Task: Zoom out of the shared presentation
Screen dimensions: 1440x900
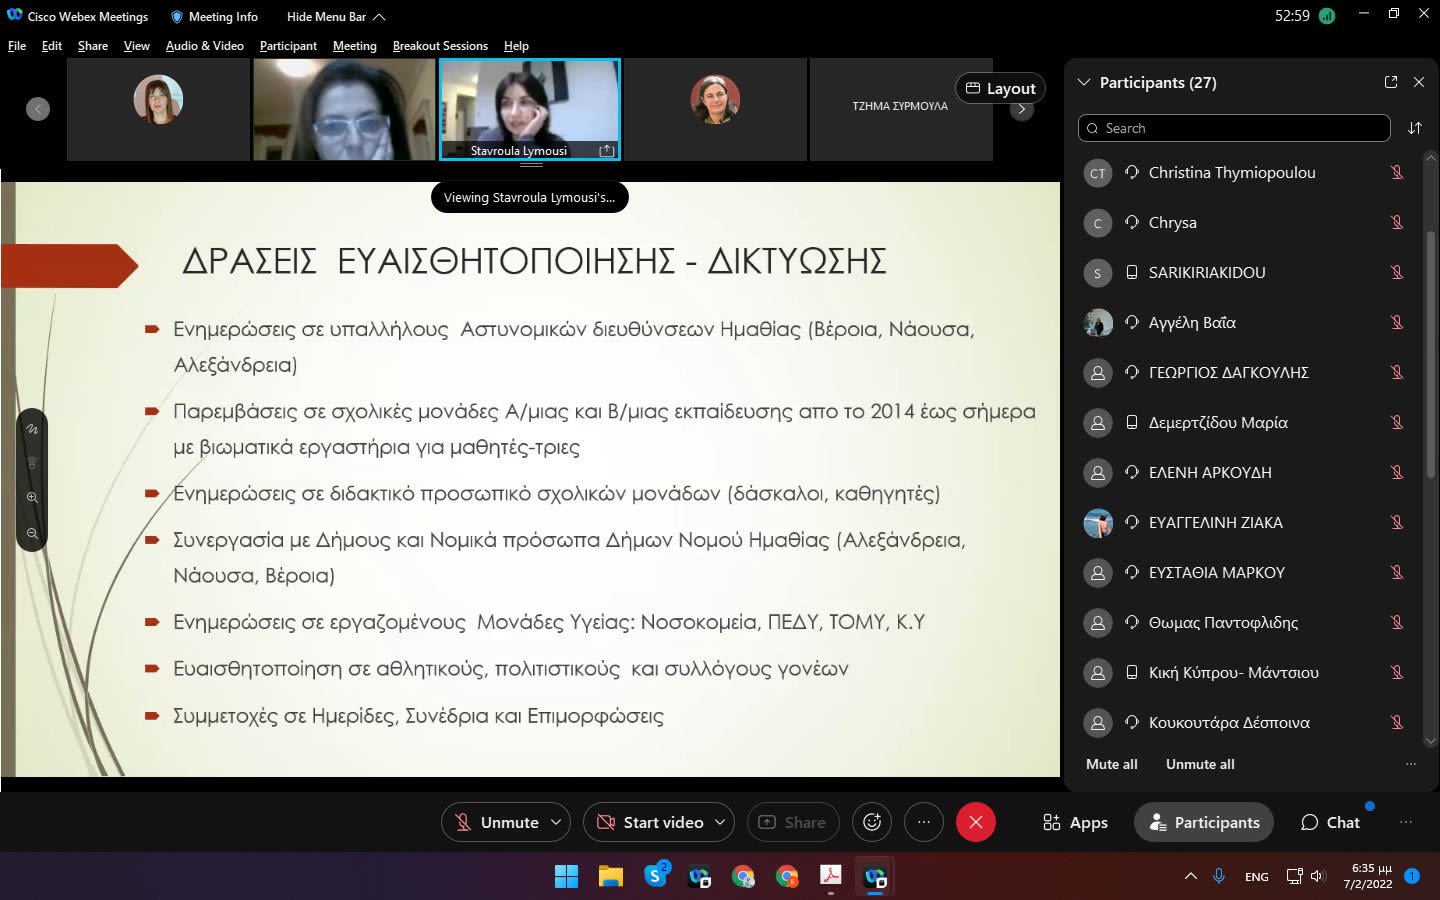Action: pos(32,533)
